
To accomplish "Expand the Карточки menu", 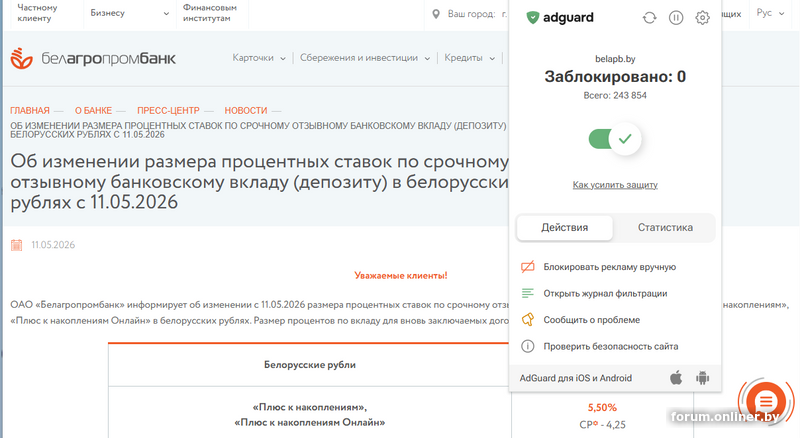I will click(x=259, y=58).
